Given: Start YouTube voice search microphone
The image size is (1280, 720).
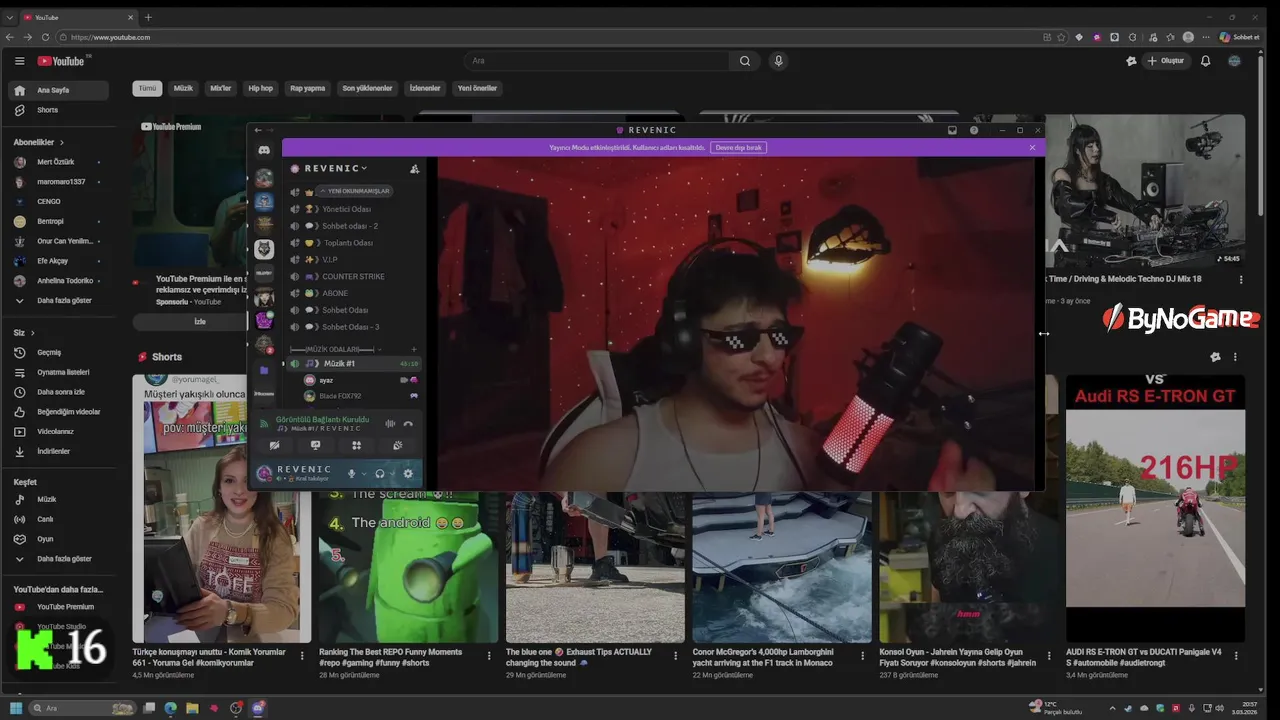Looking at the screenshot, I should click(x=778, y=61).
